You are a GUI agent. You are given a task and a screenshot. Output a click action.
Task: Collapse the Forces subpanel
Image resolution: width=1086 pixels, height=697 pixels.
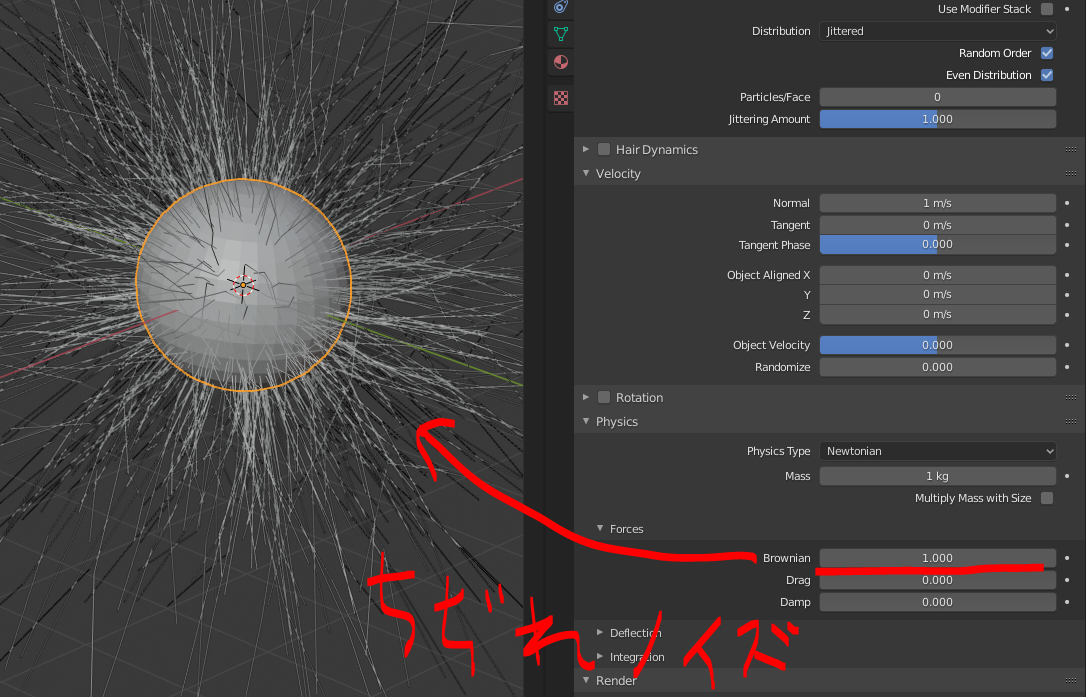tap(600, 529)
